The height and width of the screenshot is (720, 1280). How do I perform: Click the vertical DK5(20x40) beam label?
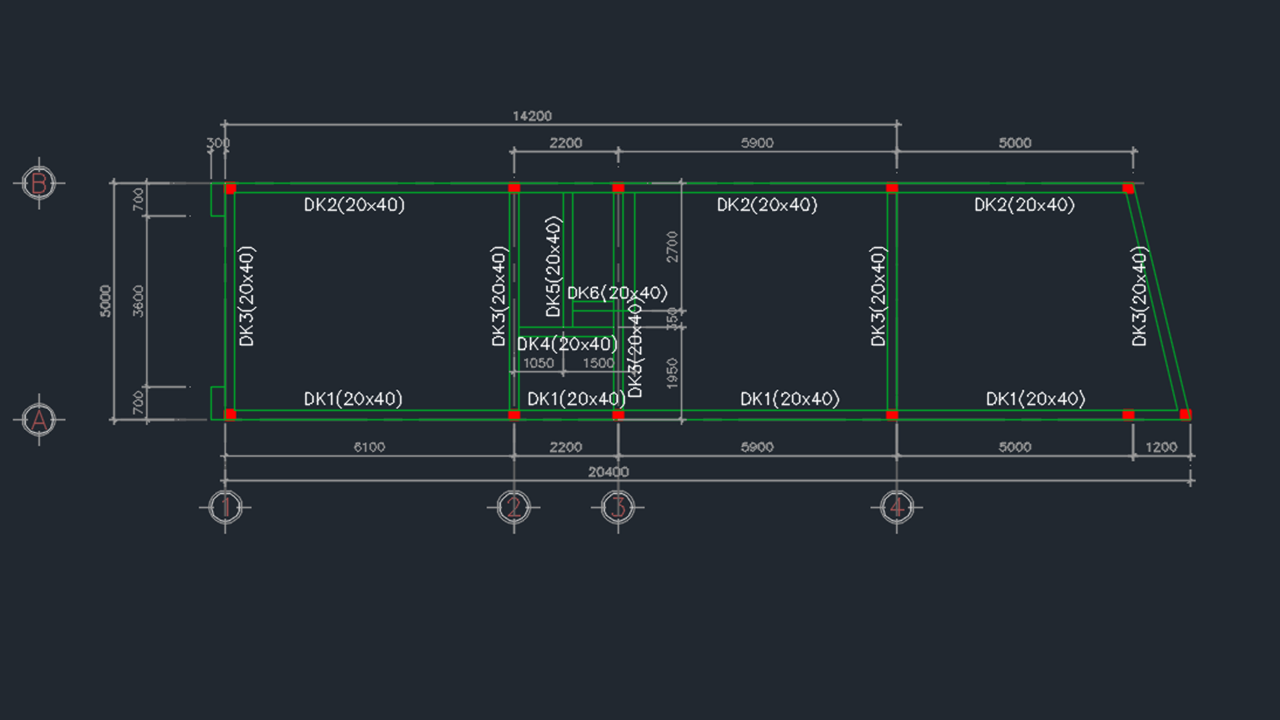click(553, 266)
